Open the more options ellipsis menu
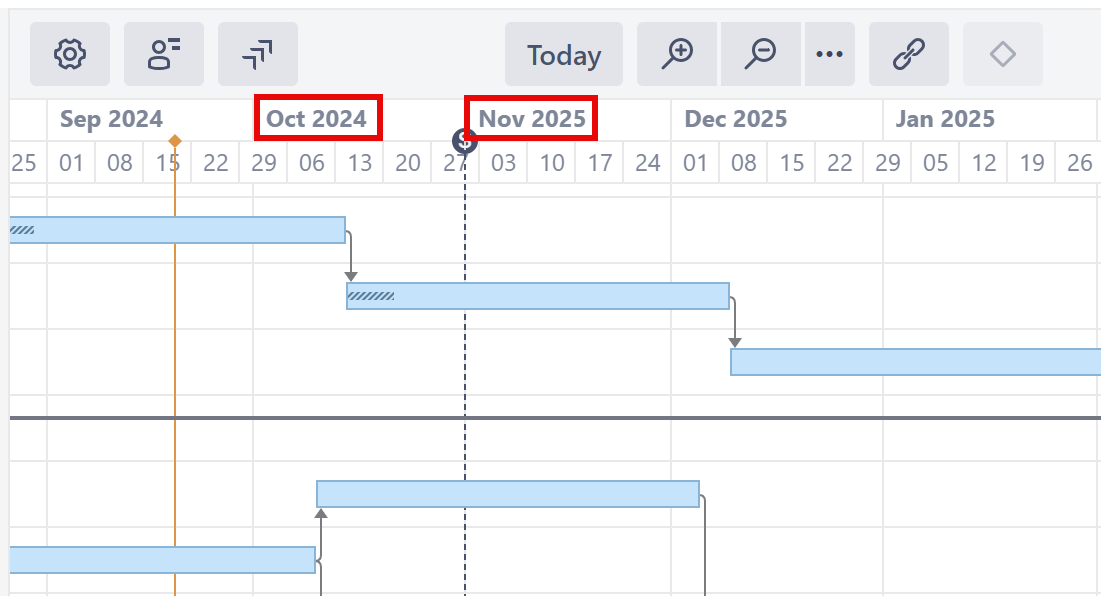 coord(830,55)
